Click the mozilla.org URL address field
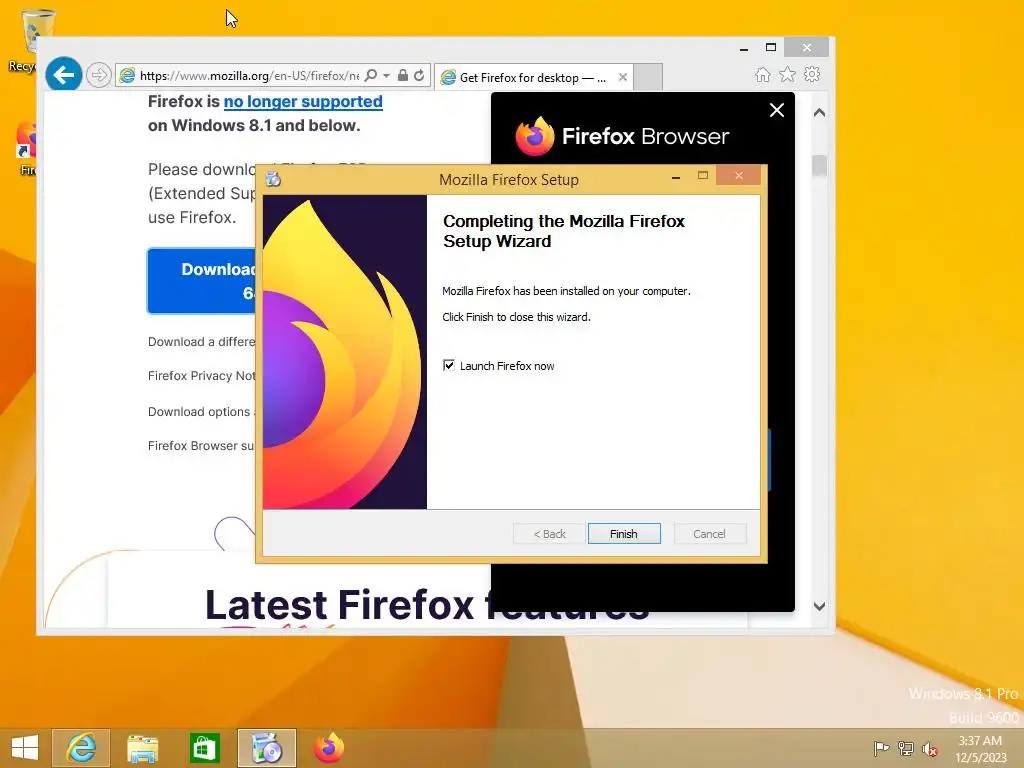1024x768 pixels. [249, 76]
